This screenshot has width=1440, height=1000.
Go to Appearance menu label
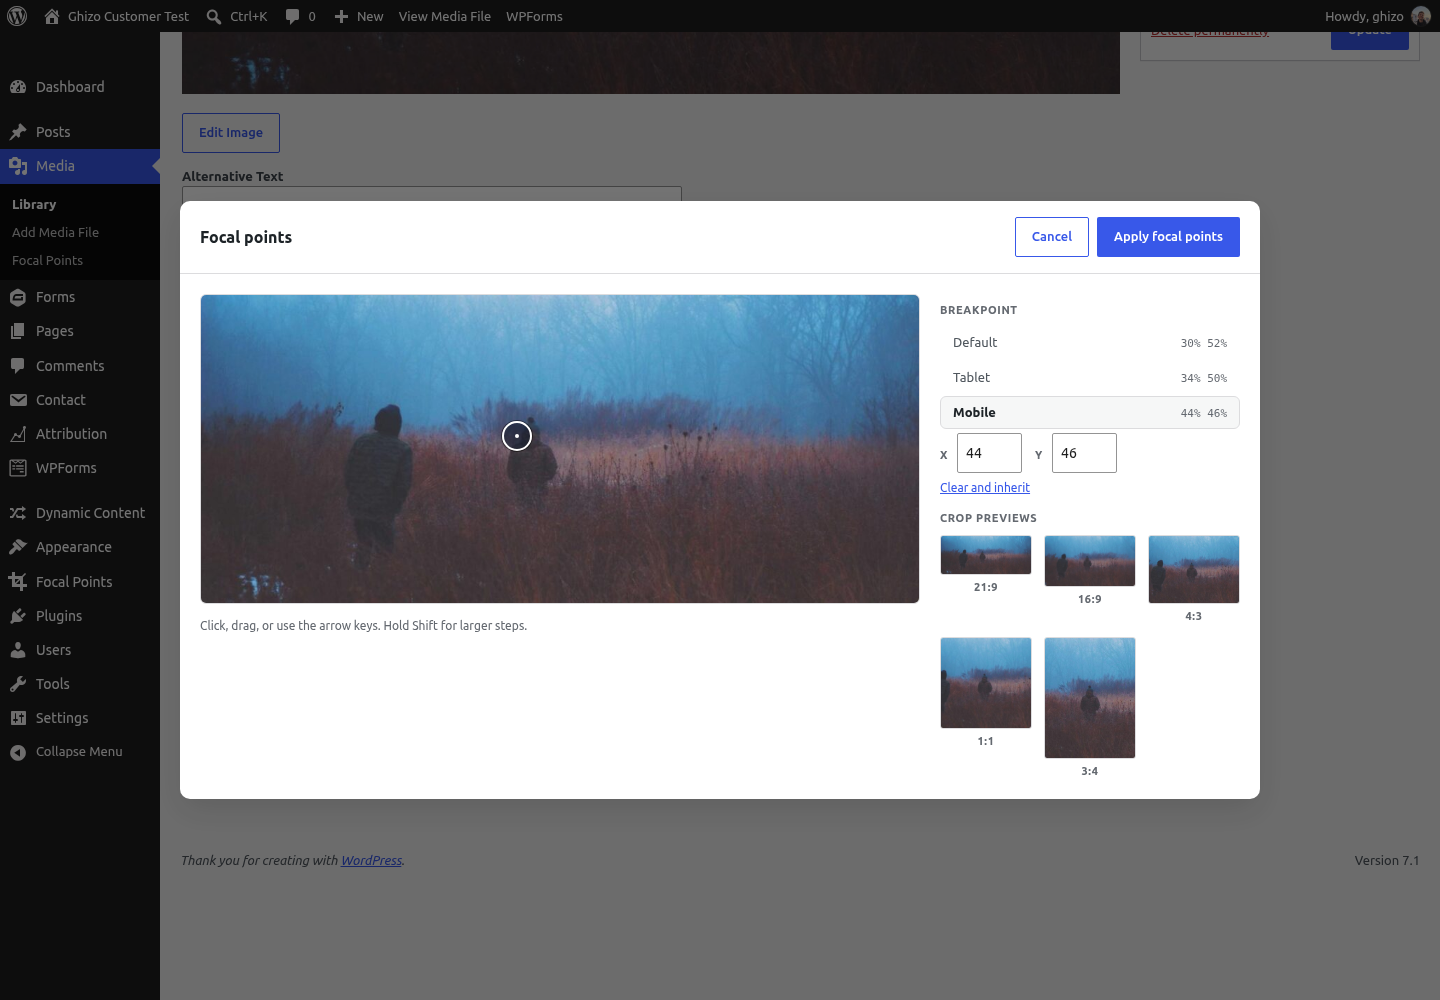point(74,547)
